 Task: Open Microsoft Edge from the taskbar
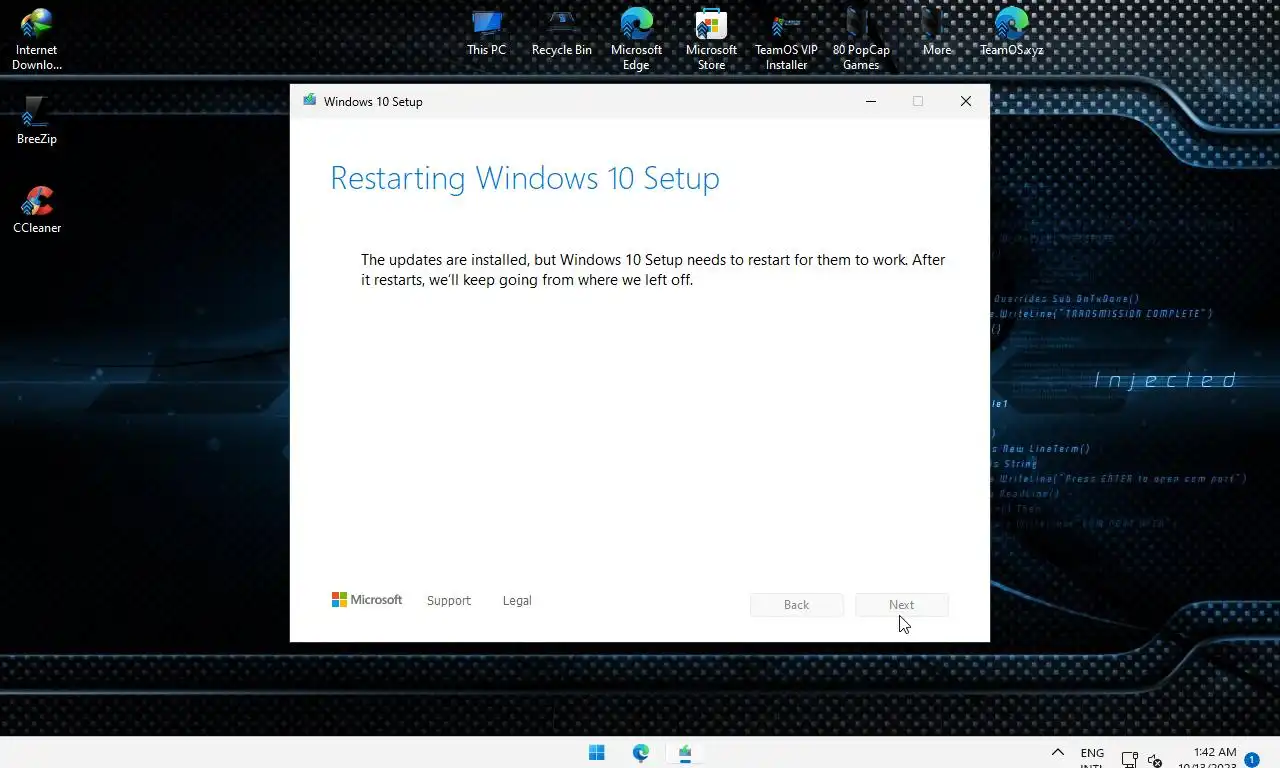[x=641, y=753]
